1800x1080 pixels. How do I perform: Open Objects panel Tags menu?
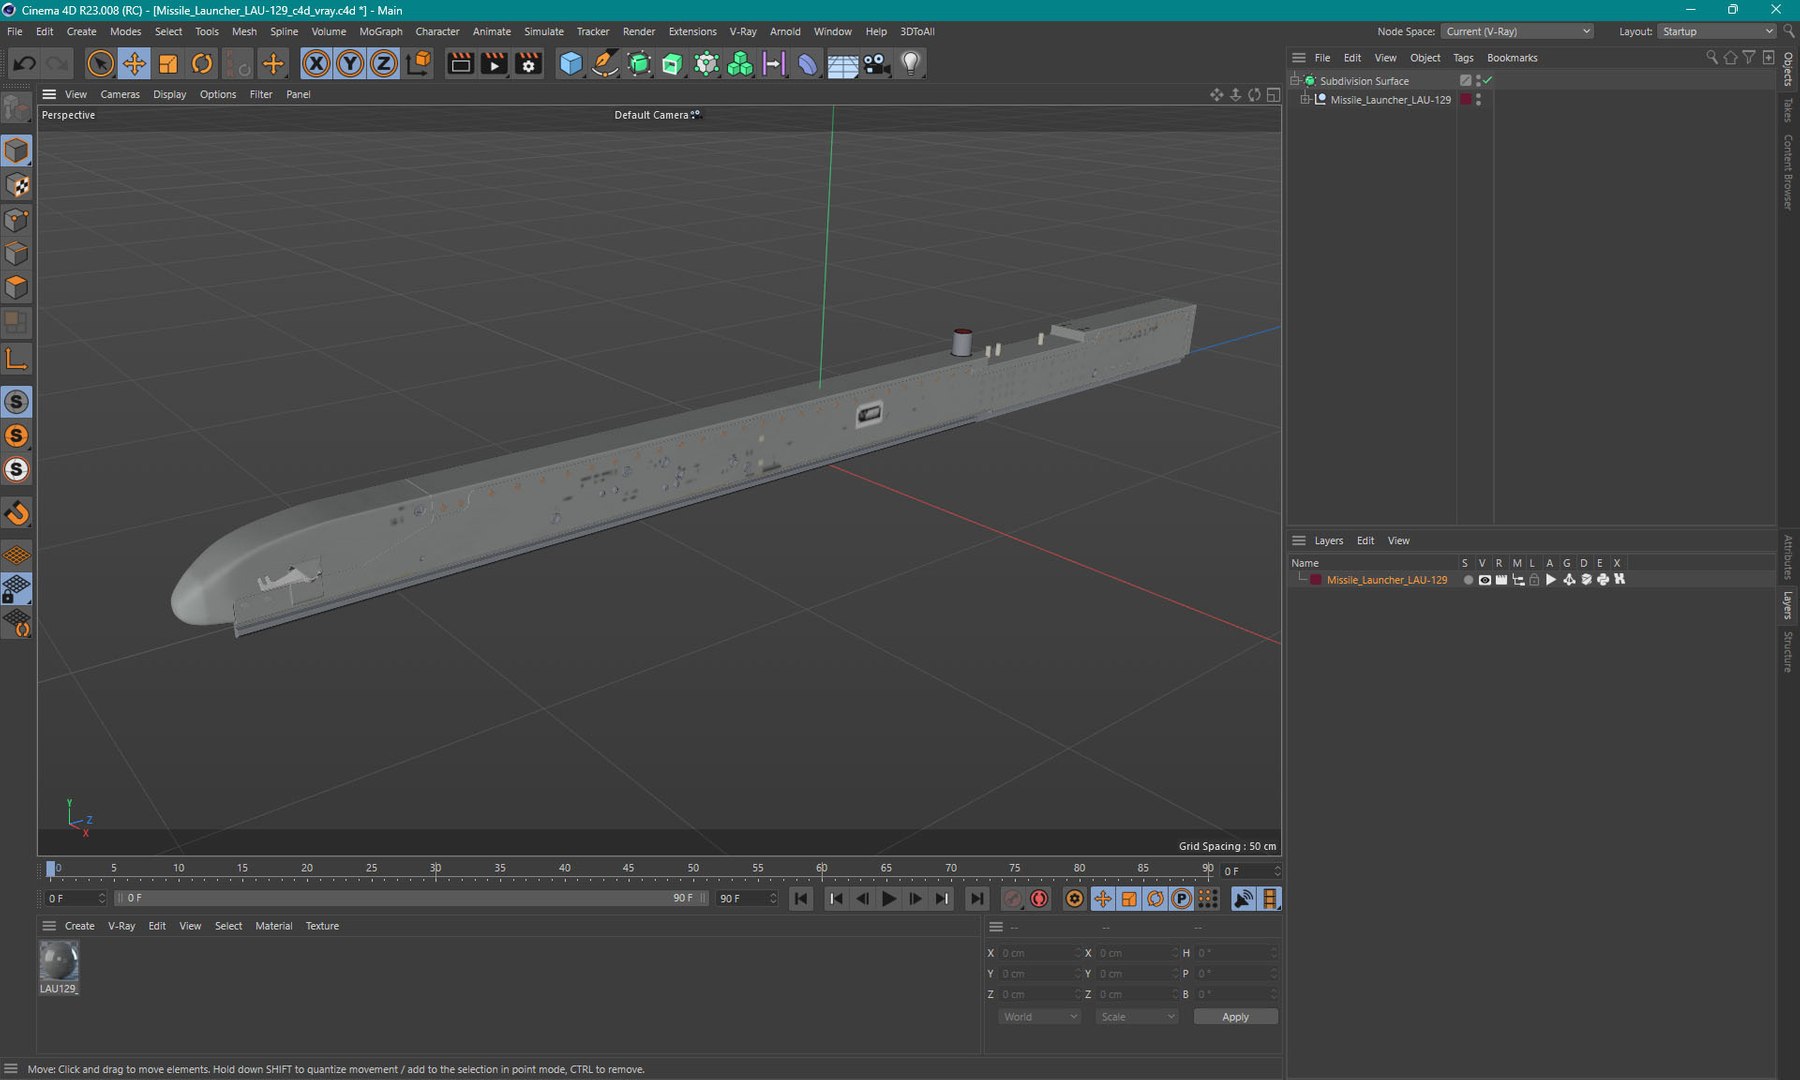[x=1463, y=58]
